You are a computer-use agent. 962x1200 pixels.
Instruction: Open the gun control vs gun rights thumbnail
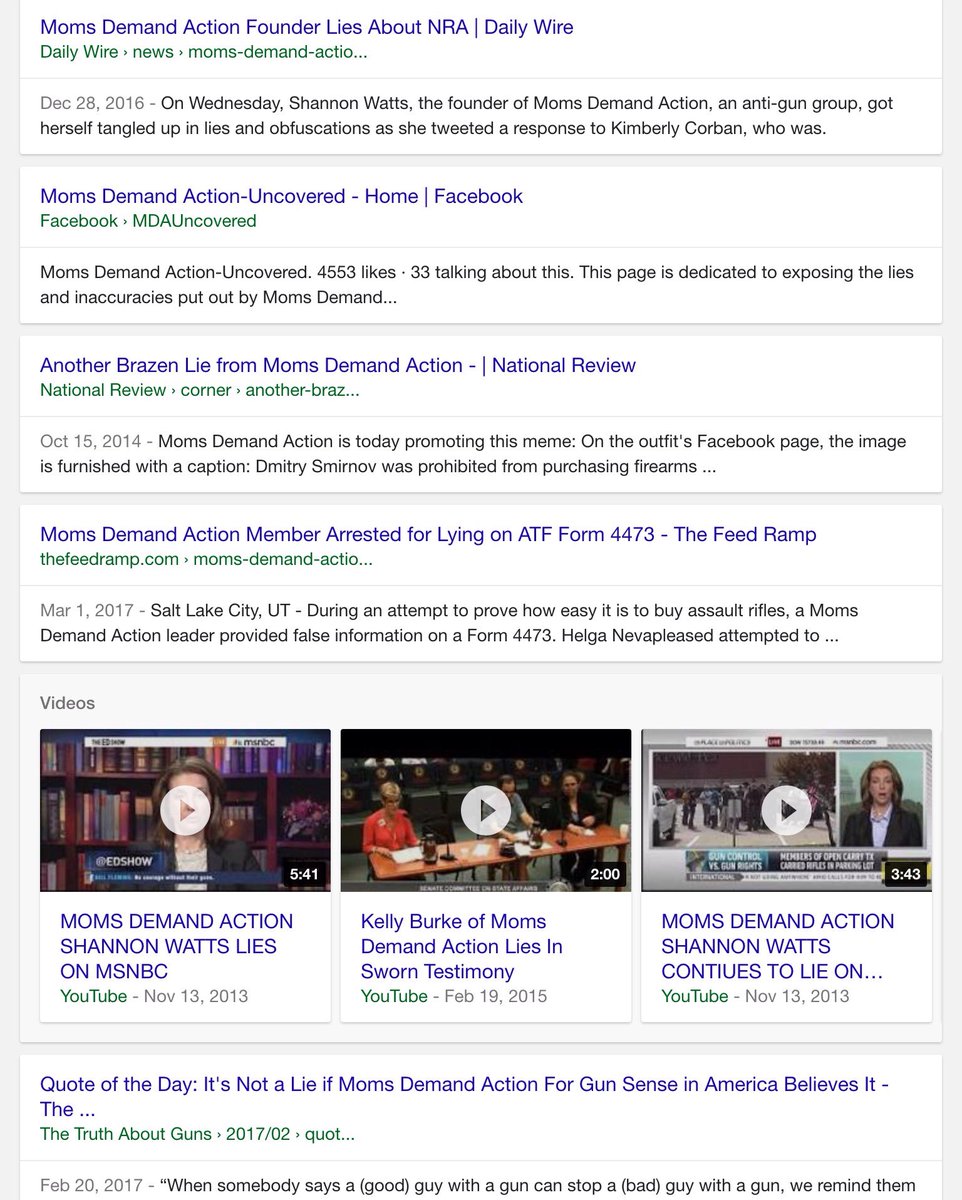pyautogui.click(x=787, y=810)
